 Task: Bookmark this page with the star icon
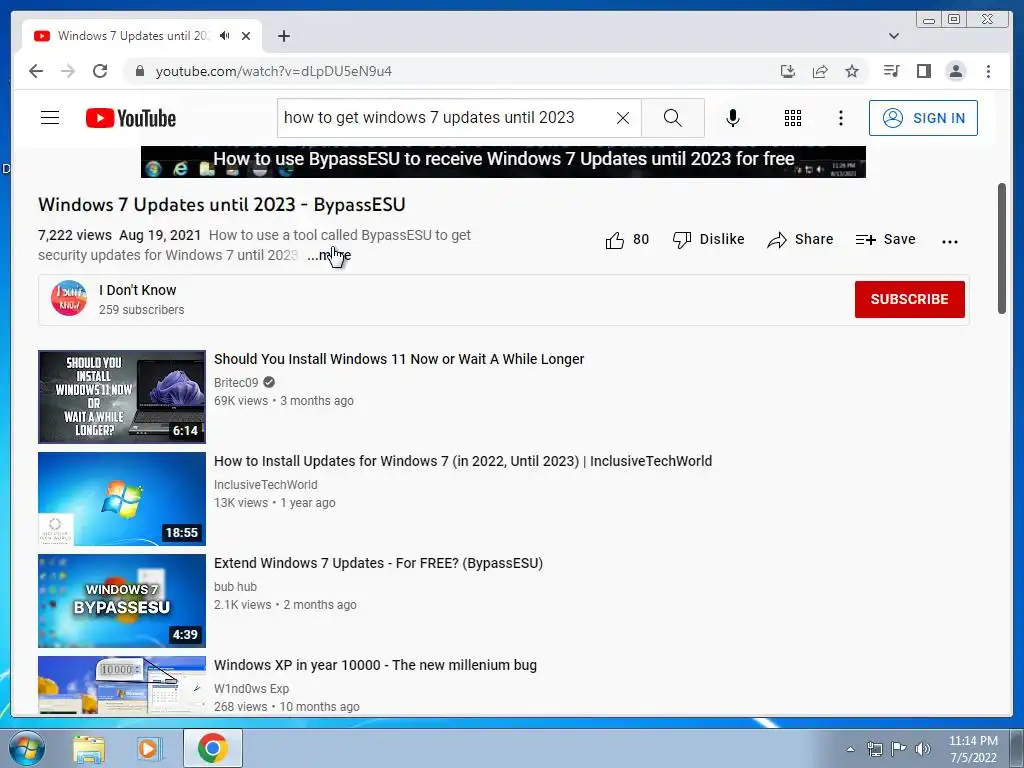tap(852, 71)
